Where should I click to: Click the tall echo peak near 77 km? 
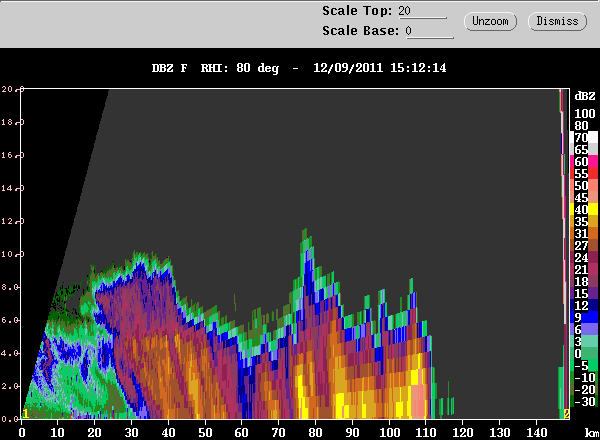(x=304, y=238)
